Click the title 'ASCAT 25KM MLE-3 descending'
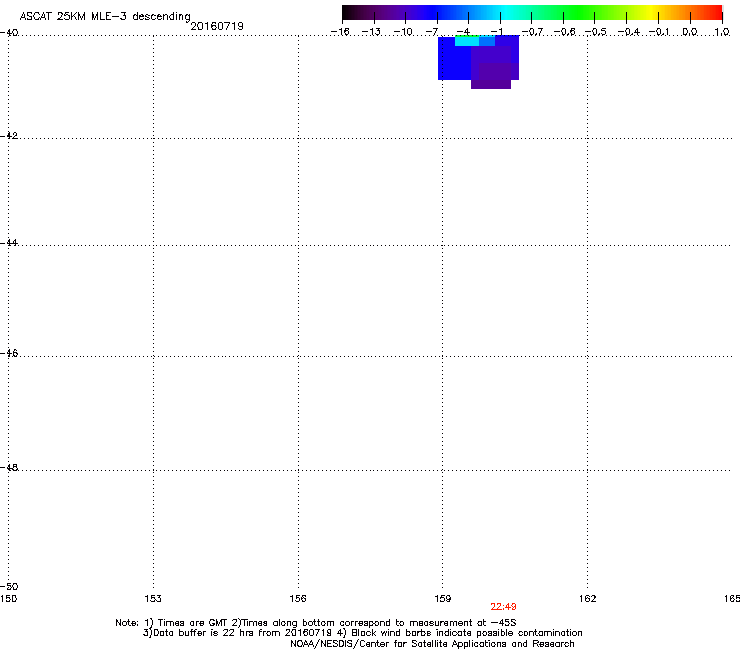740x650 pixels. pos(105,17)
